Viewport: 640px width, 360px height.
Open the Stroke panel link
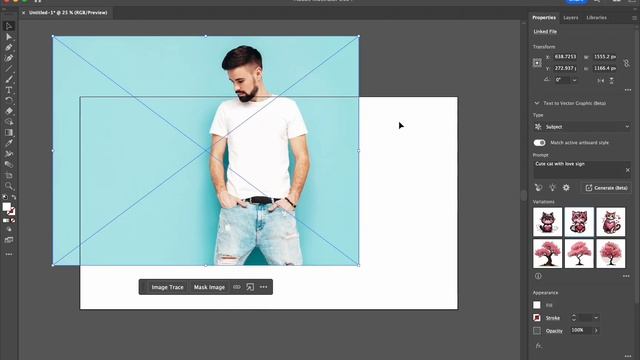tap(553, 318)
